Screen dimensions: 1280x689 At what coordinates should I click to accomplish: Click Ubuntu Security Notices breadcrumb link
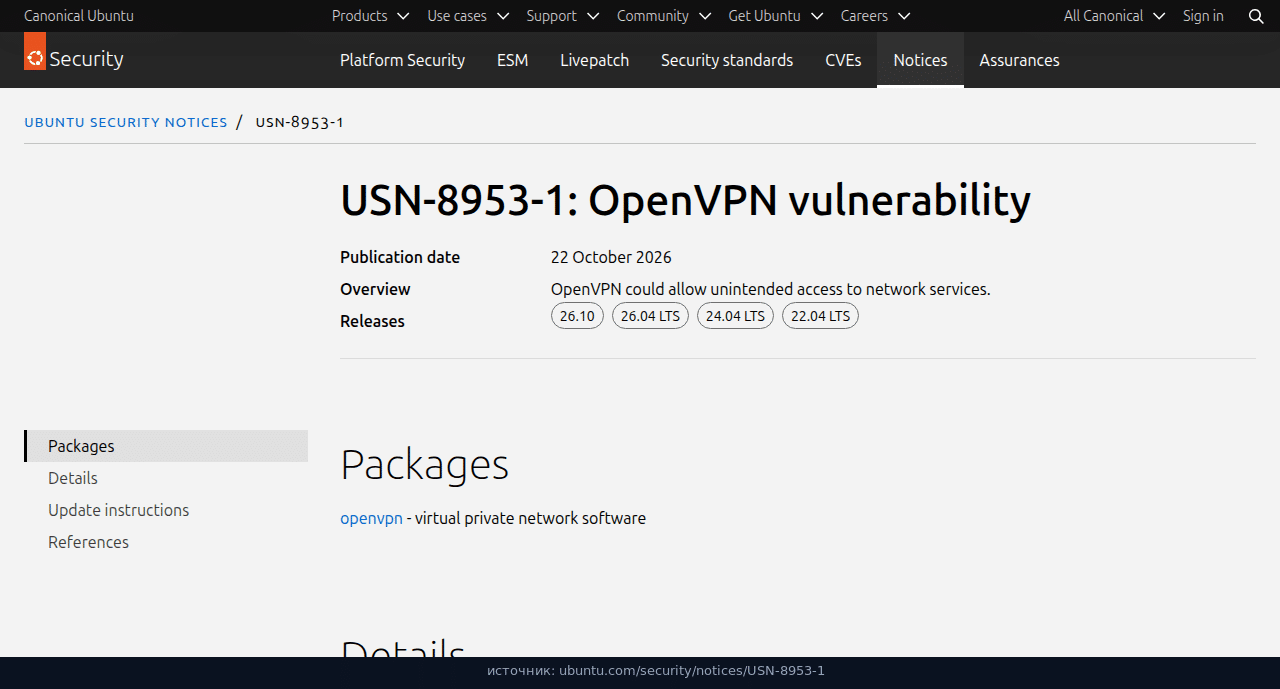click(126, 122)
